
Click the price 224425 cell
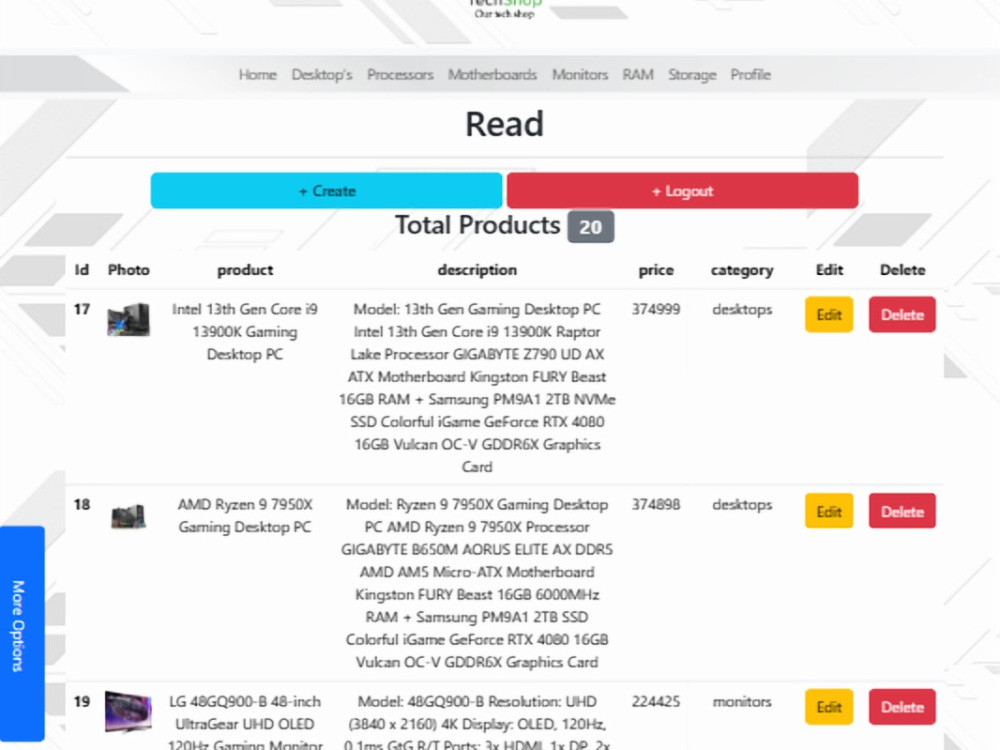tap(656, 702)
